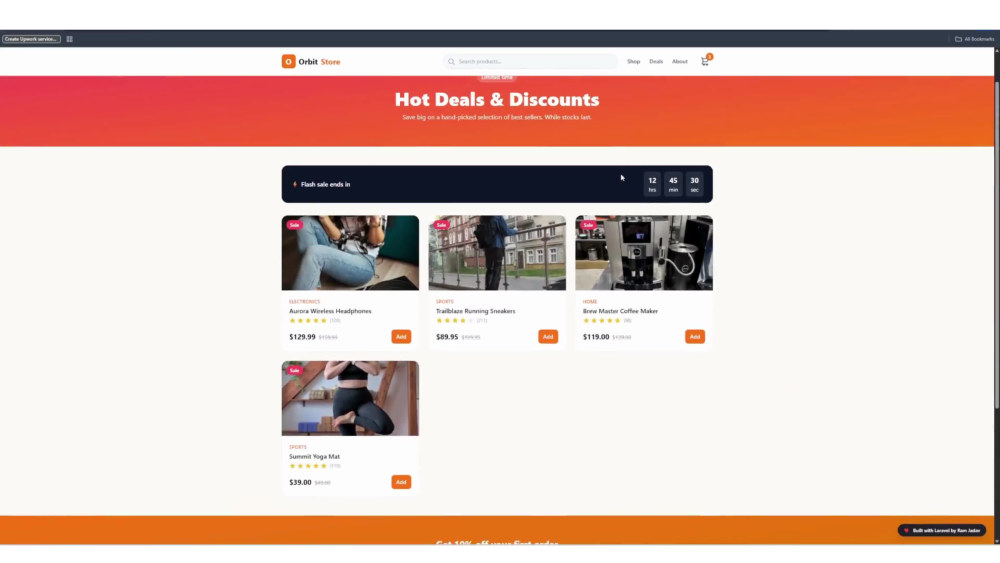Click the star rating of Running Sneakers
This screenshot has height=563, width=1000.
pyautogui.click(x=455, y=321)
